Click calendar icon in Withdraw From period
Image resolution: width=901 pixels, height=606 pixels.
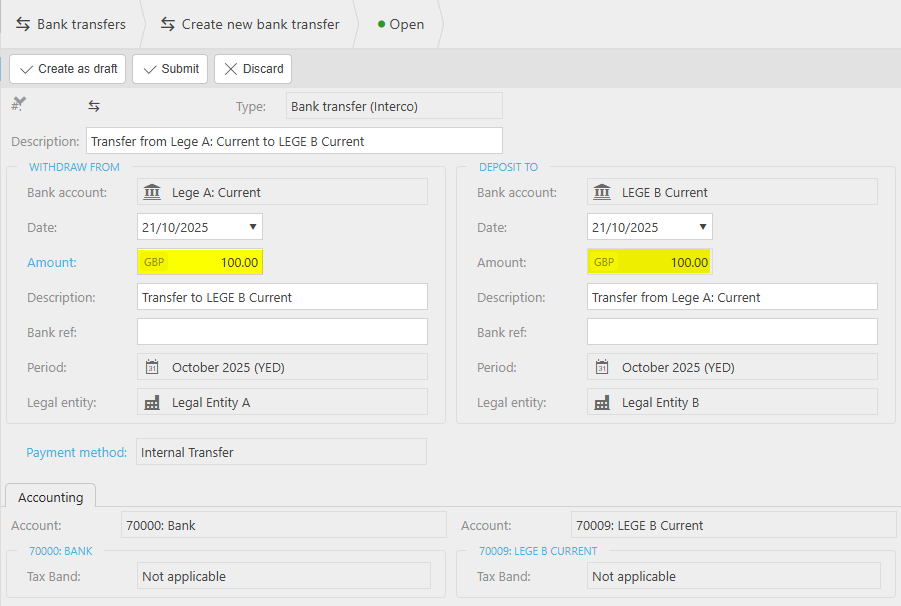click(152, 367)
